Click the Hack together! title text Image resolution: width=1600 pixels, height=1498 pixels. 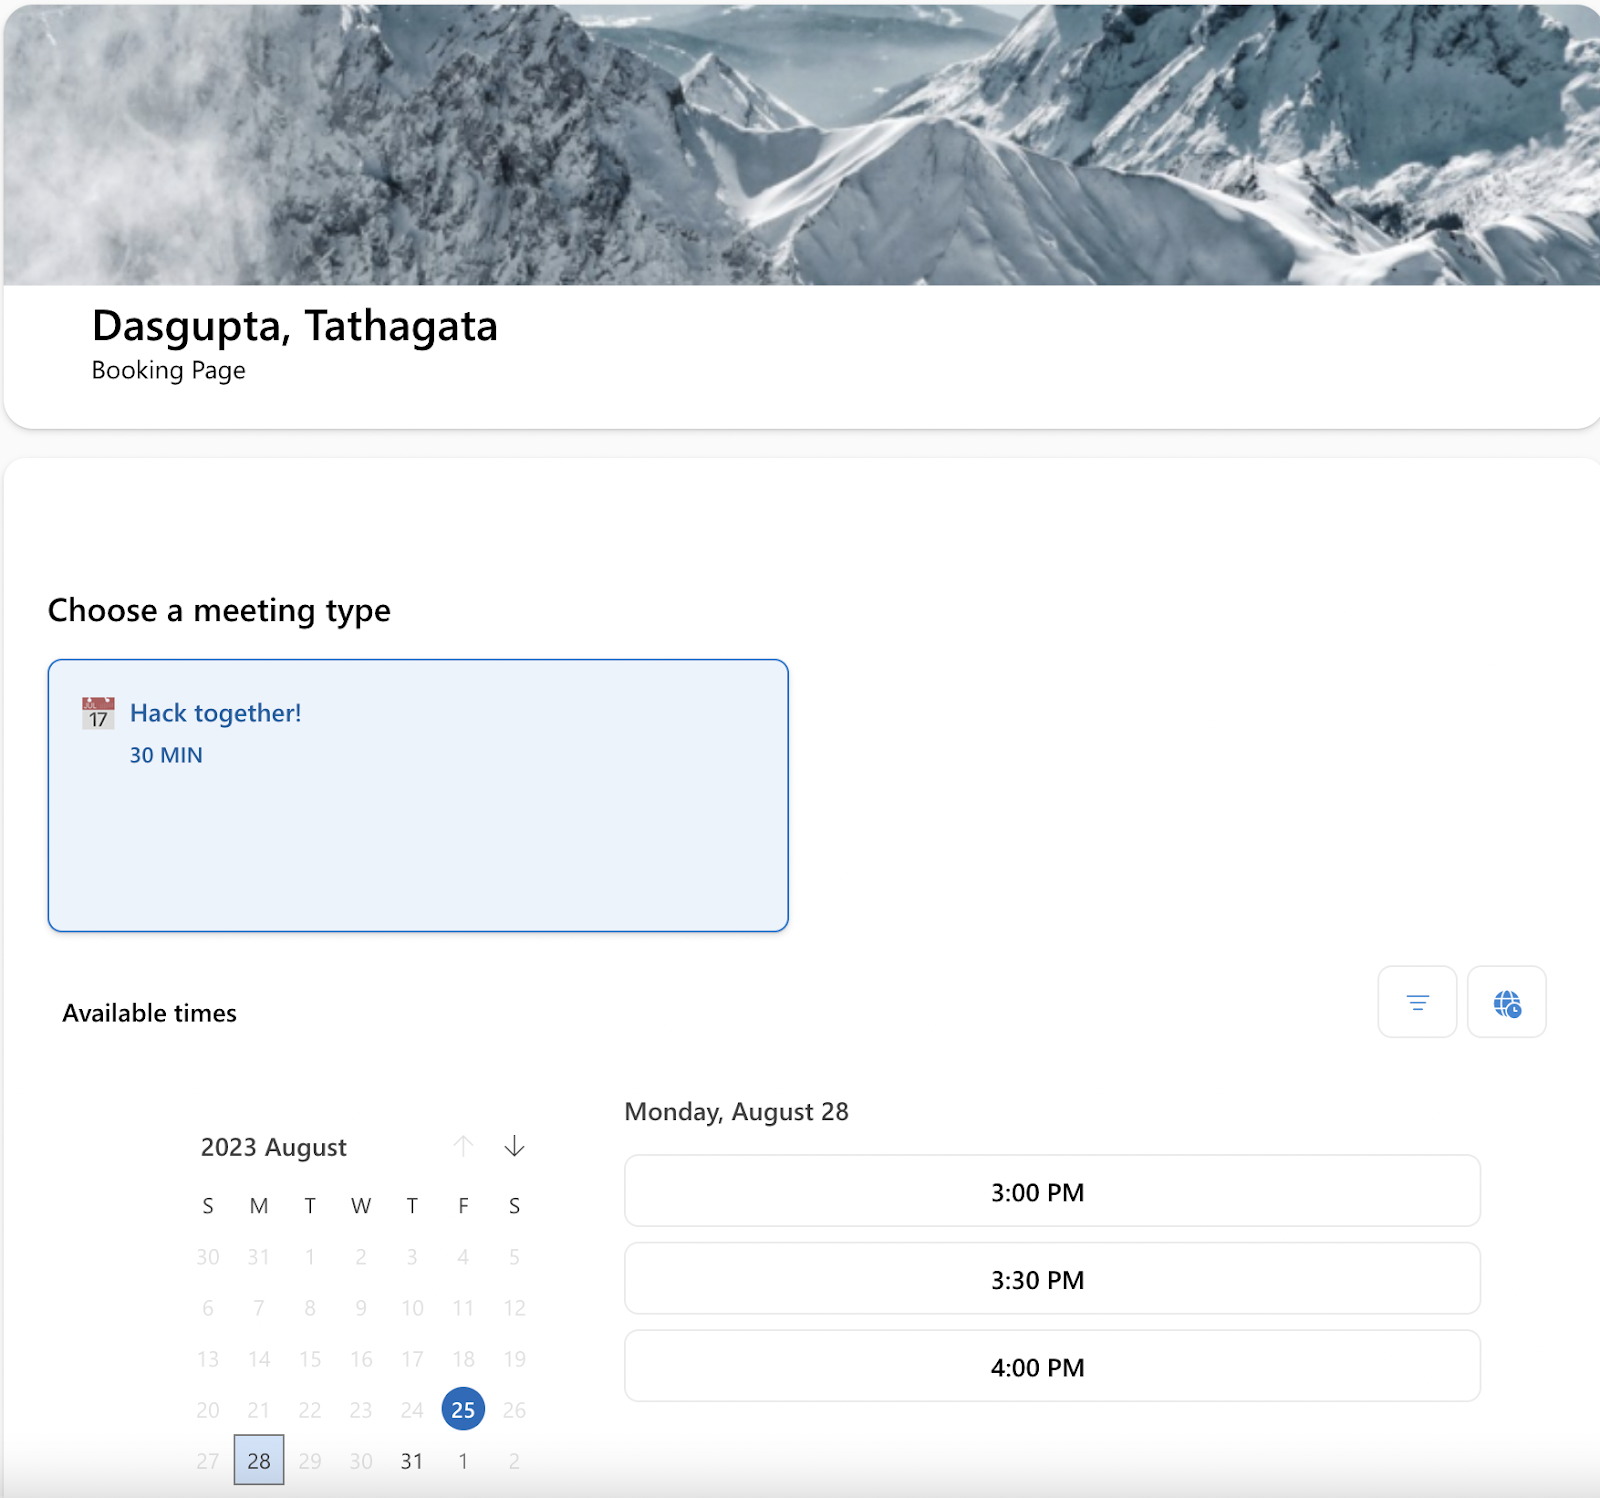[x=216, y=713]
